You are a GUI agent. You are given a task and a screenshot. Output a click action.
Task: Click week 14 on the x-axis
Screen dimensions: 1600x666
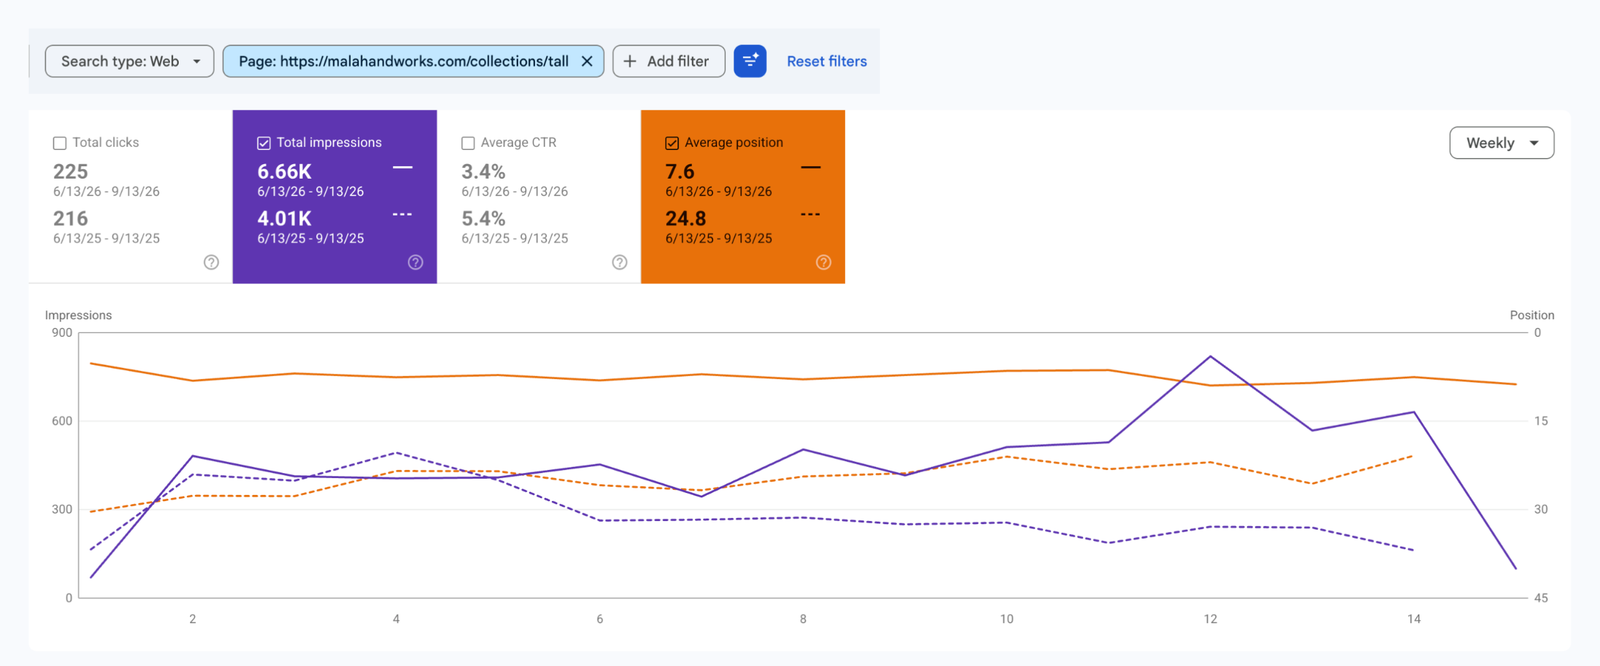point(1414,619)
